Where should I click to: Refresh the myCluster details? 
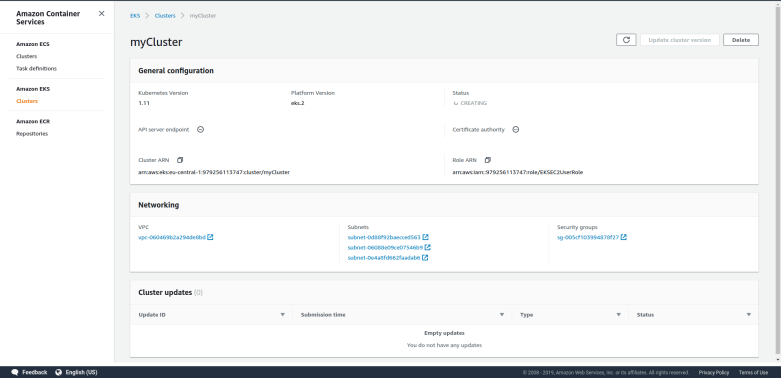coord(626,40)
